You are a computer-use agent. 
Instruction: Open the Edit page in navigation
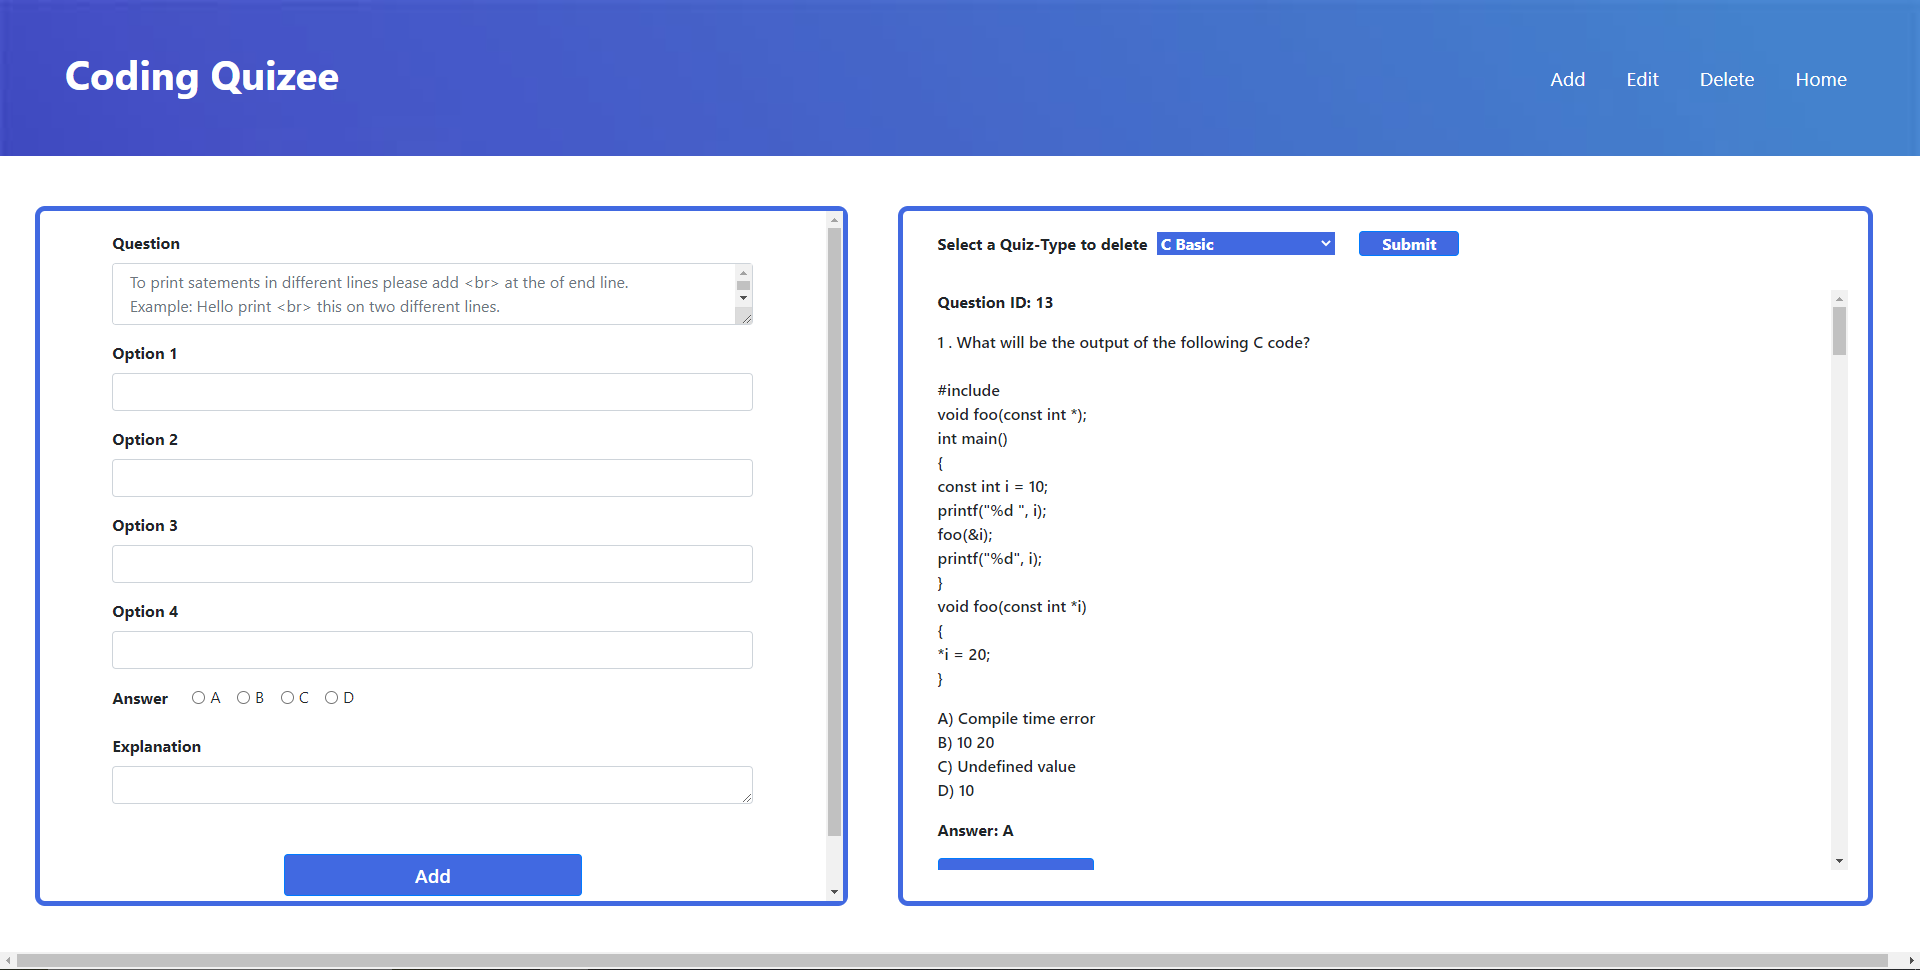coord(1642,79)
